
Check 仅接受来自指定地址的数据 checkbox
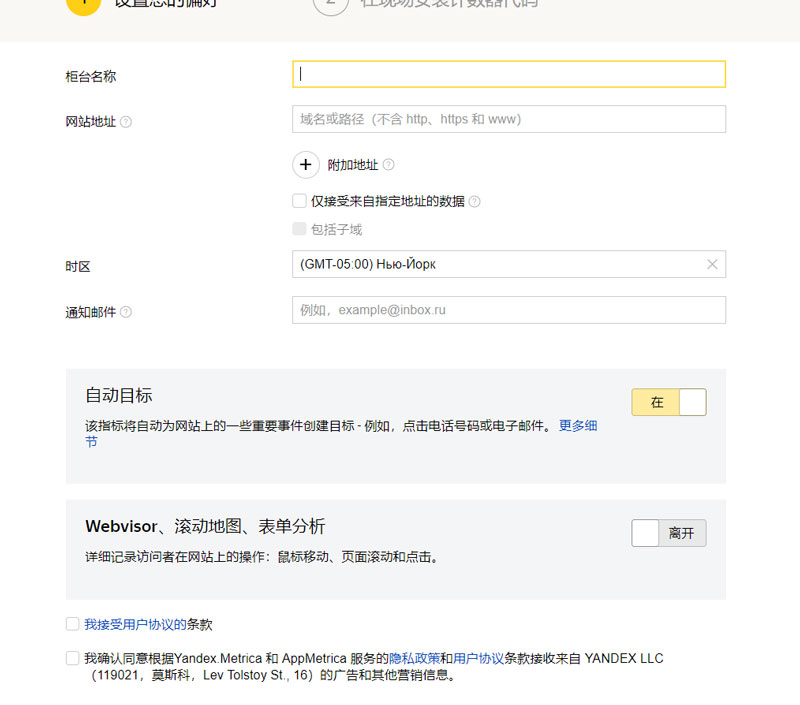point(299,201)
